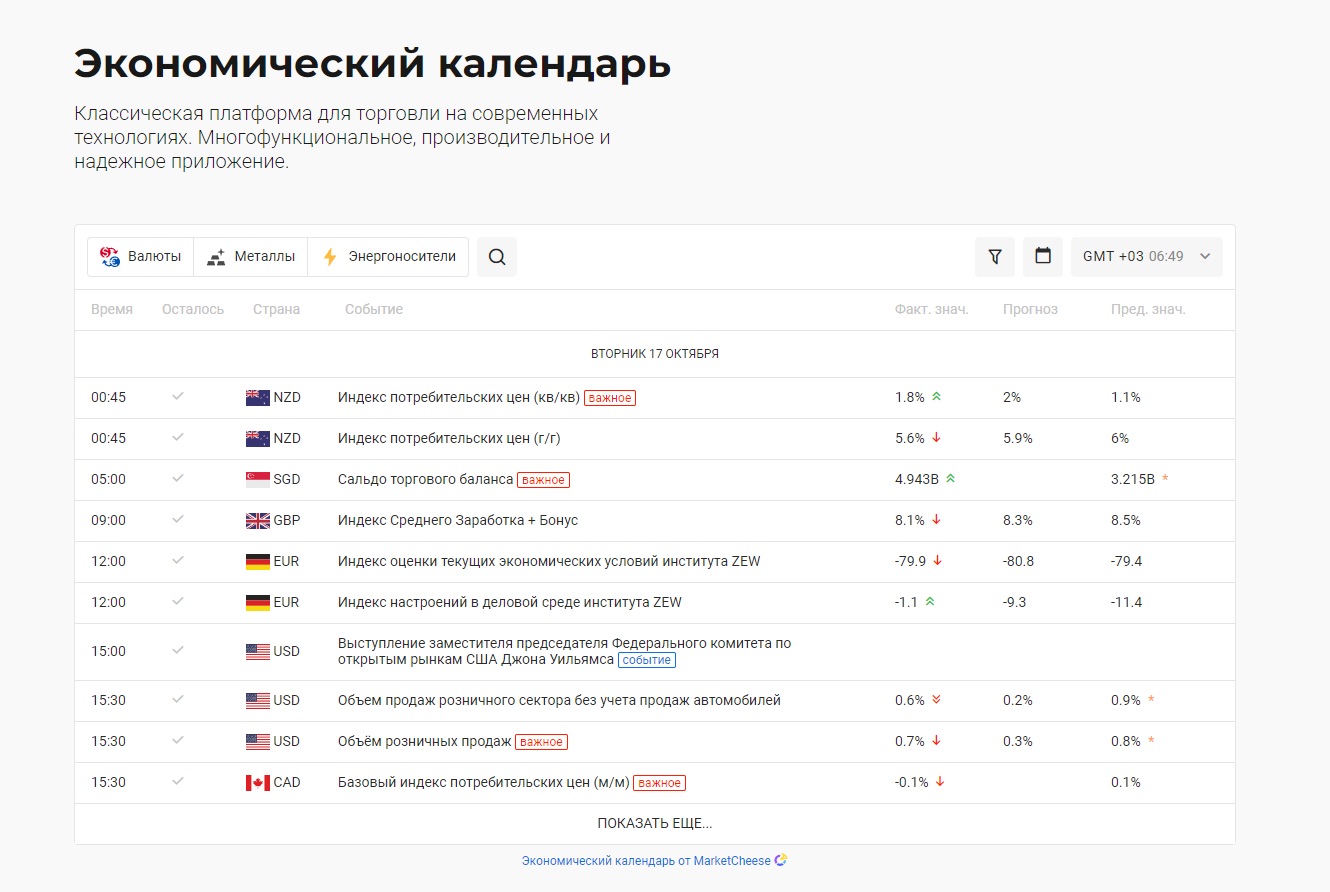Click previous value 3.215B

(1133, 480)
